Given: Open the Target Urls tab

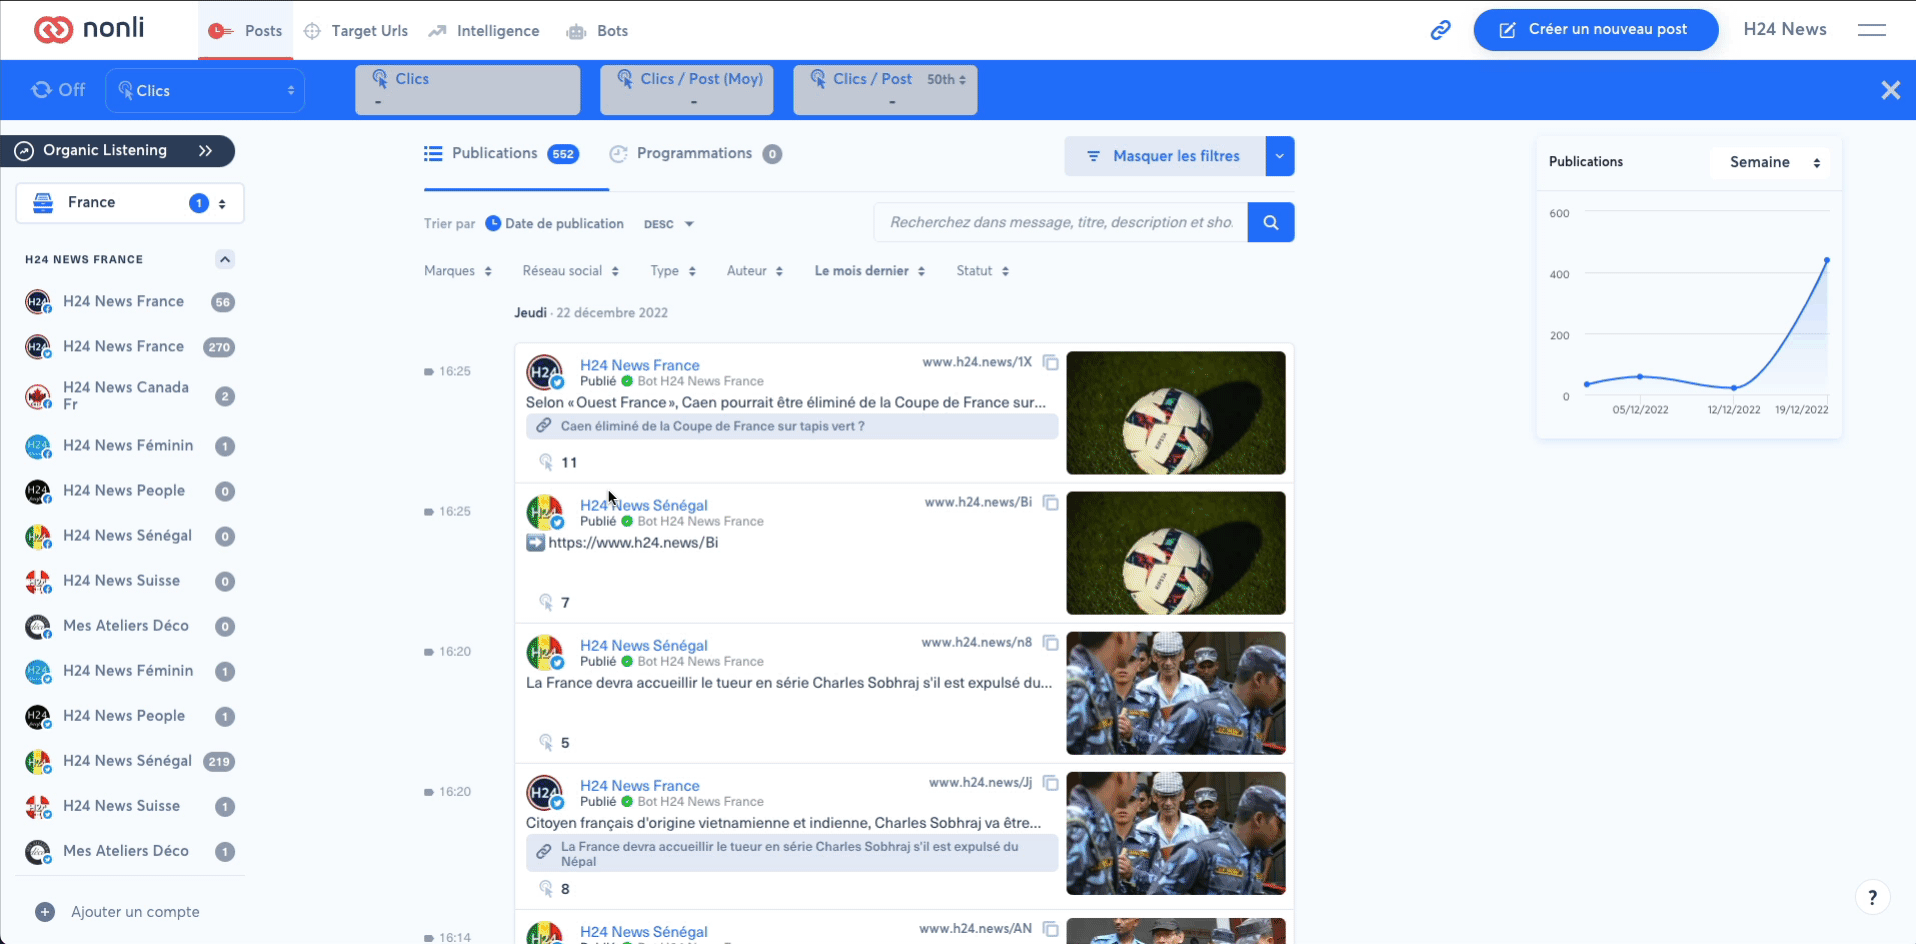Looking at the screenshot, I should (356, 31).
